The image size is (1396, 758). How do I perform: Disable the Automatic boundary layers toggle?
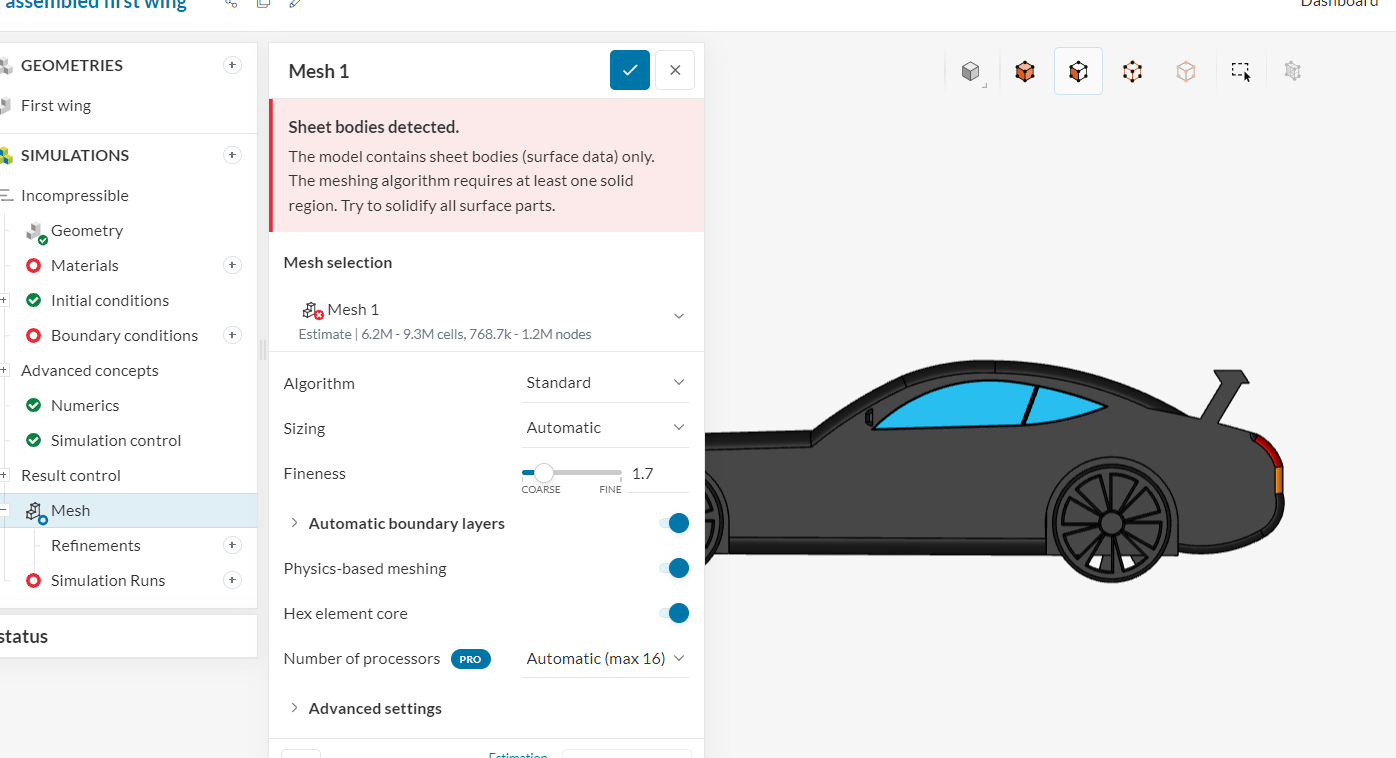click(x=678, y=523)
